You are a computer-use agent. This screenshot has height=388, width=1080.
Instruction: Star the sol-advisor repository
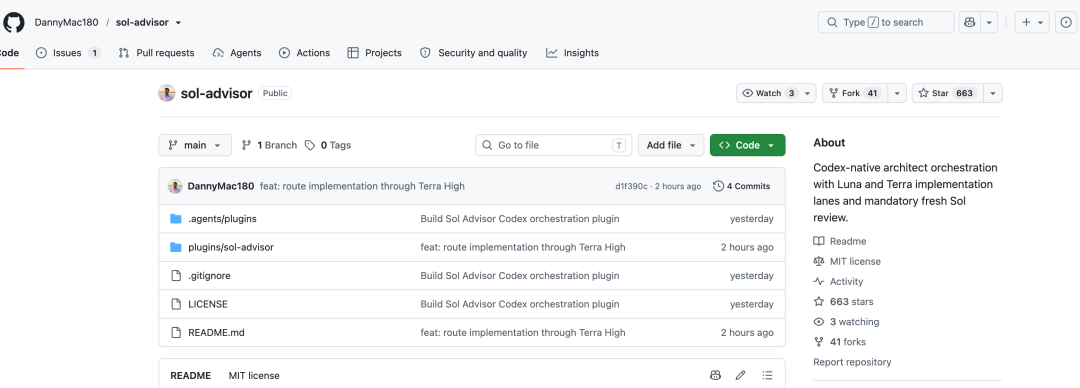[948, 93]
